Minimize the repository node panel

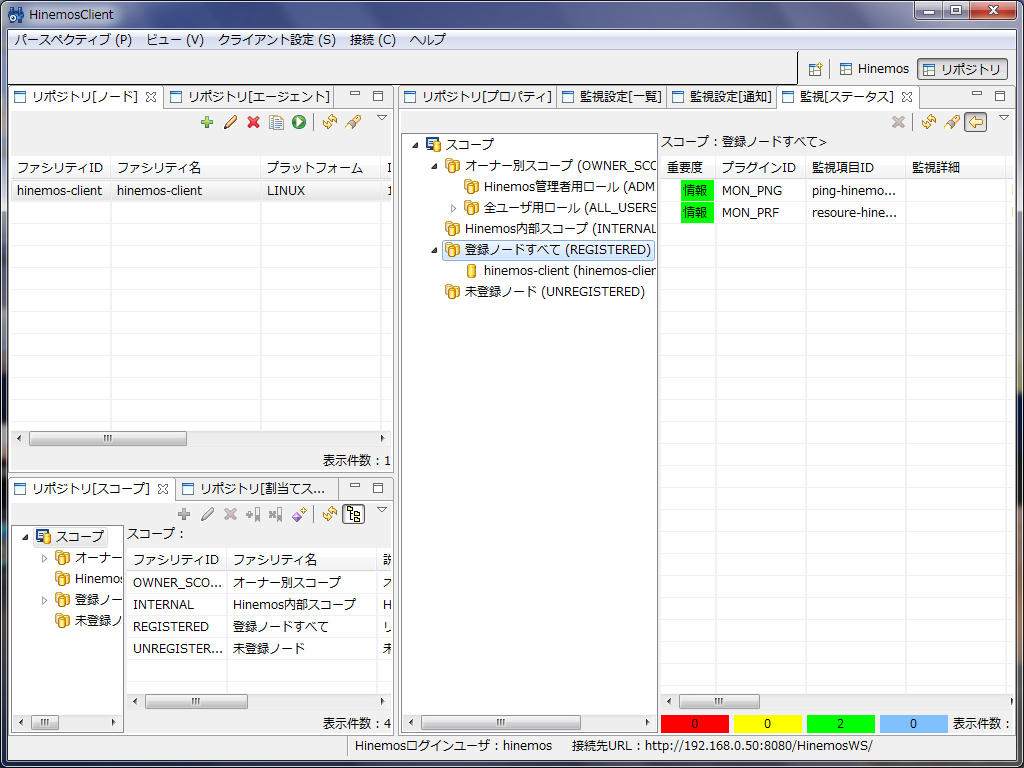tap(355, 95)
